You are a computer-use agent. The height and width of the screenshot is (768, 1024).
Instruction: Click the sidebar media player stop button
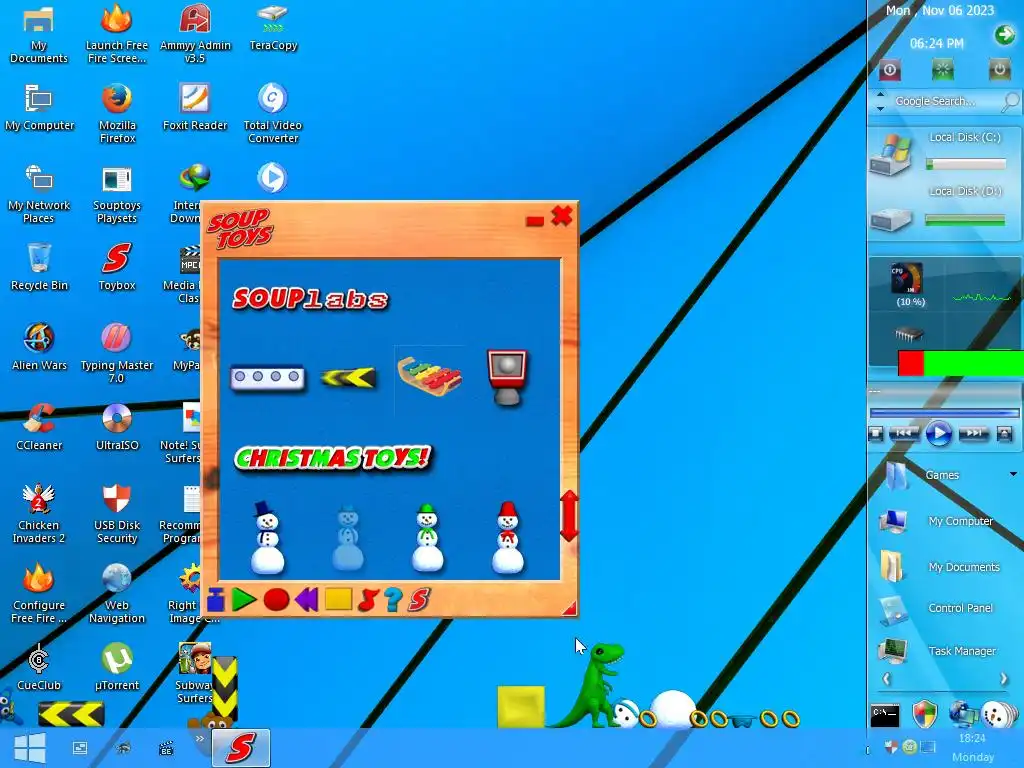point(876,434)
